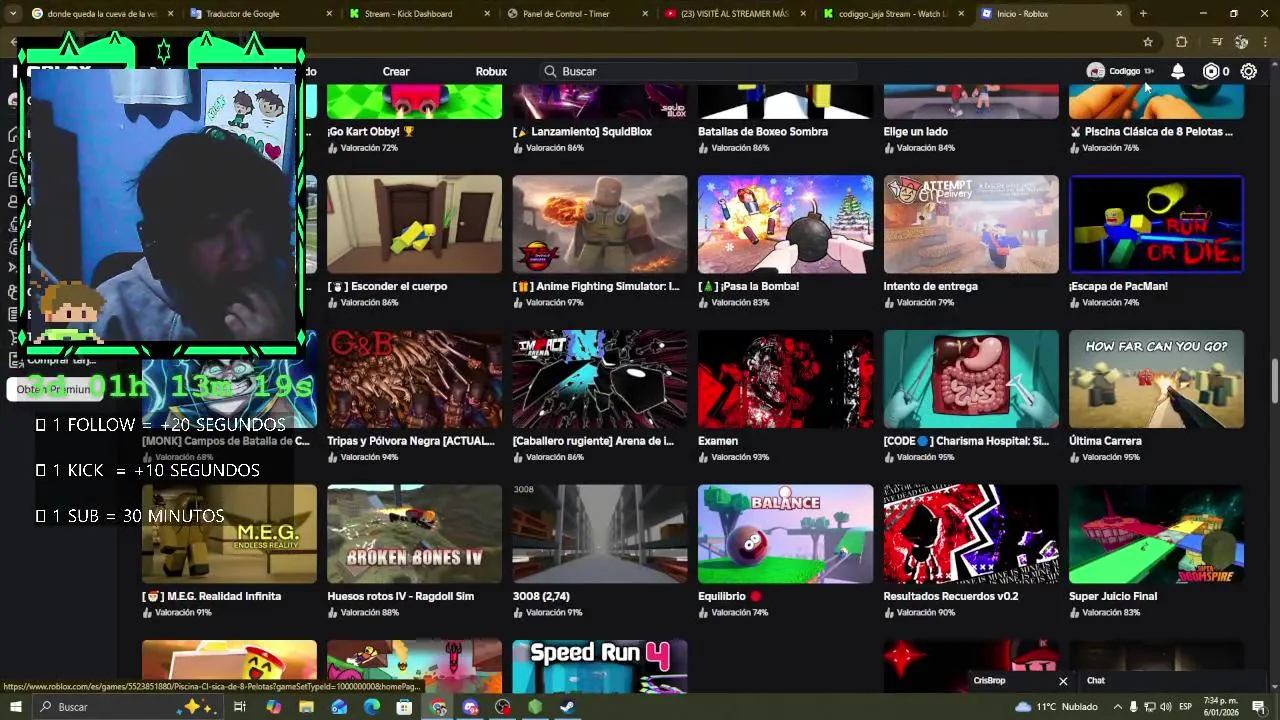
Task: Open the Robux balance icon
Action: [1211, 71]
